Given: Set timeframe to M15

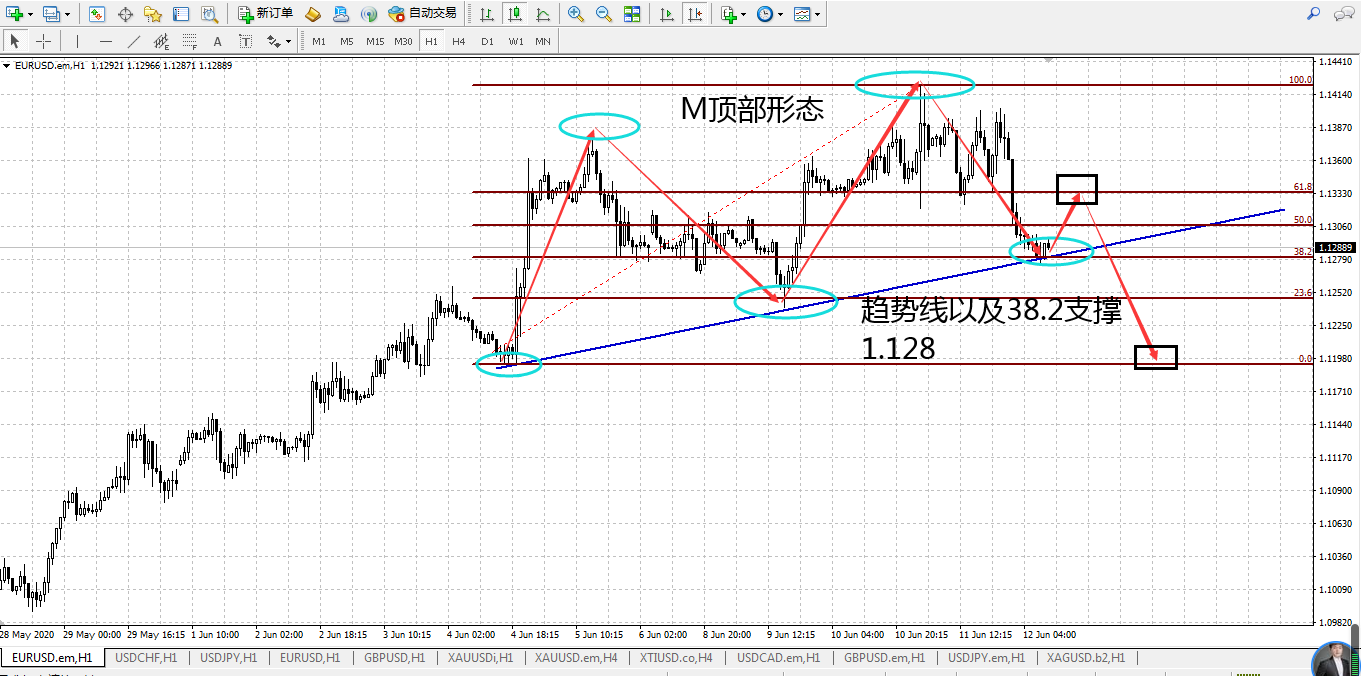Looking at the screenshot, I should pyautogui.click(x=375, y=41).
